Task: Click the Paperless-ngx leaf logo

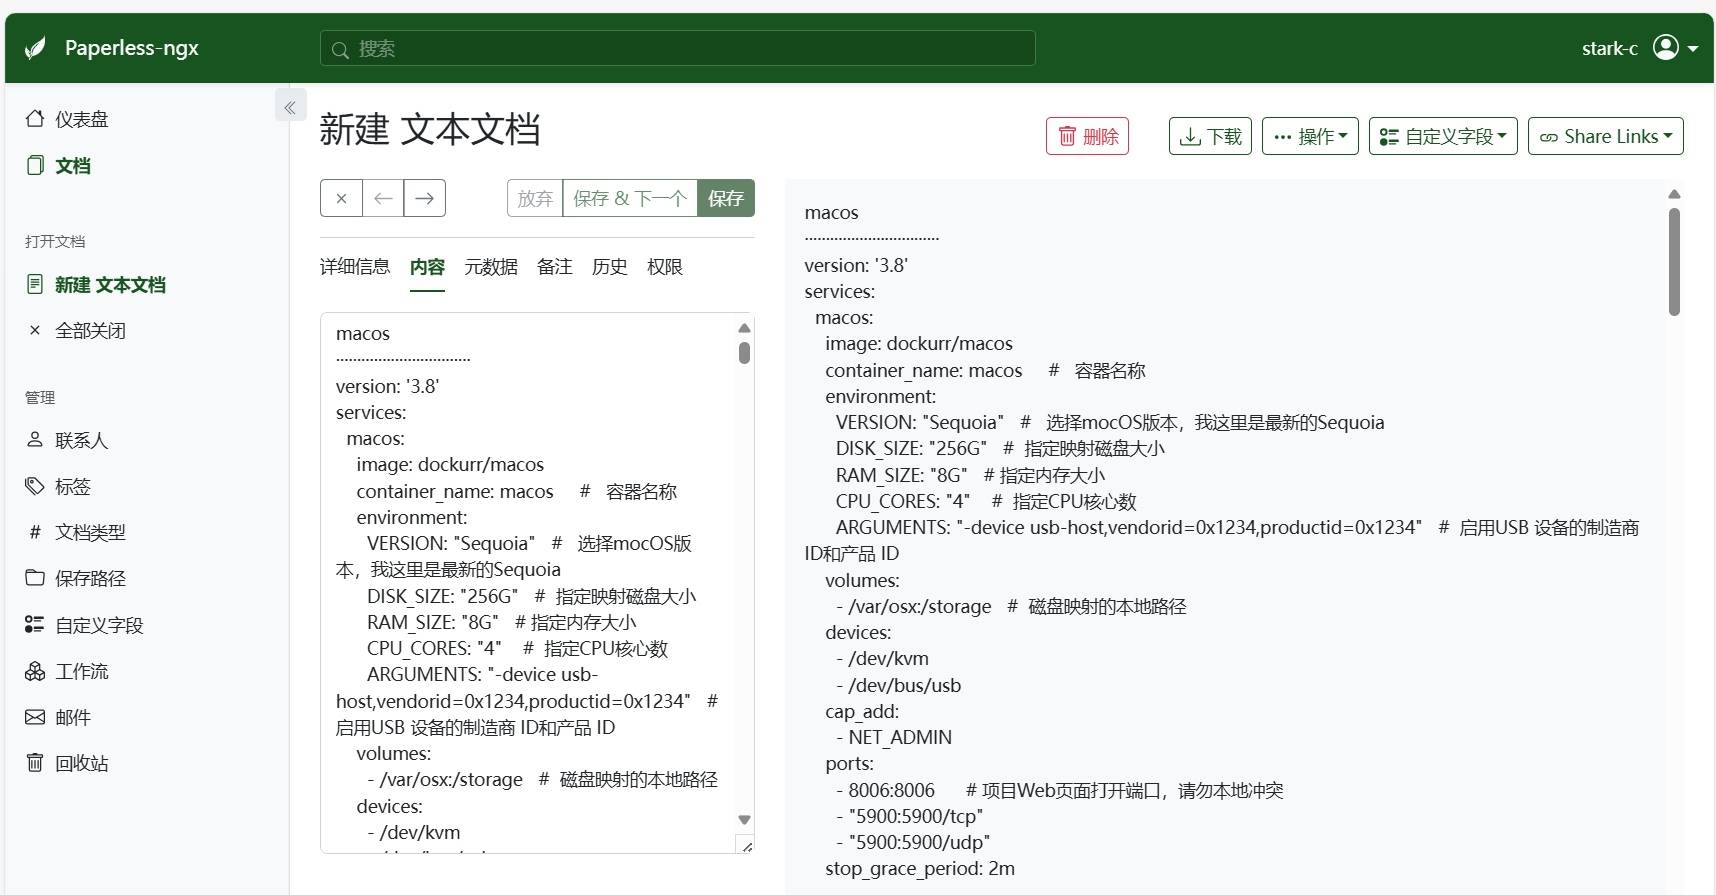Action: 35,48
